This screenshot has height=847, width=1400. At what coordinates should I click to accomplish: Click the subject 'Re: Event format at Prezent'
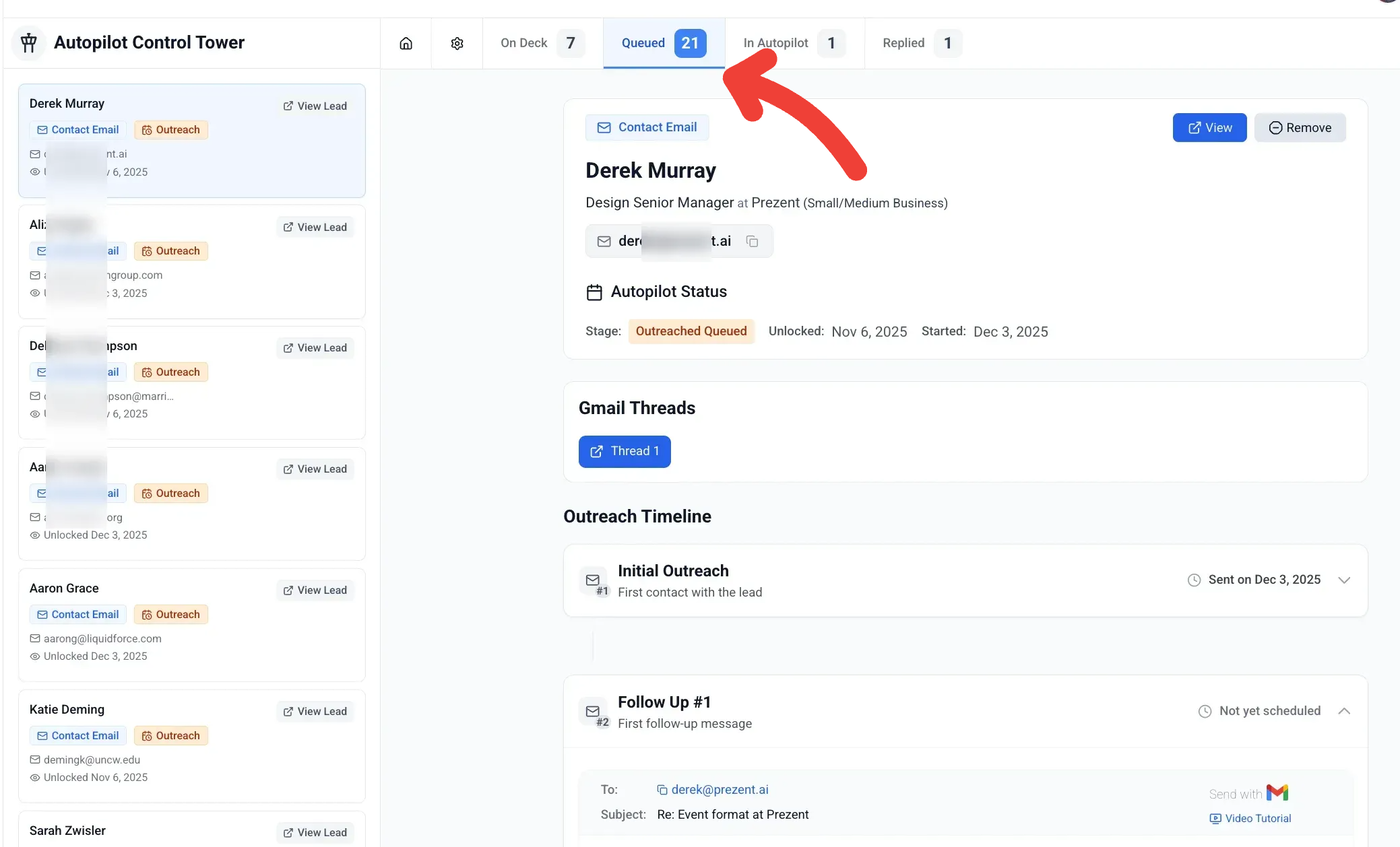733,814
